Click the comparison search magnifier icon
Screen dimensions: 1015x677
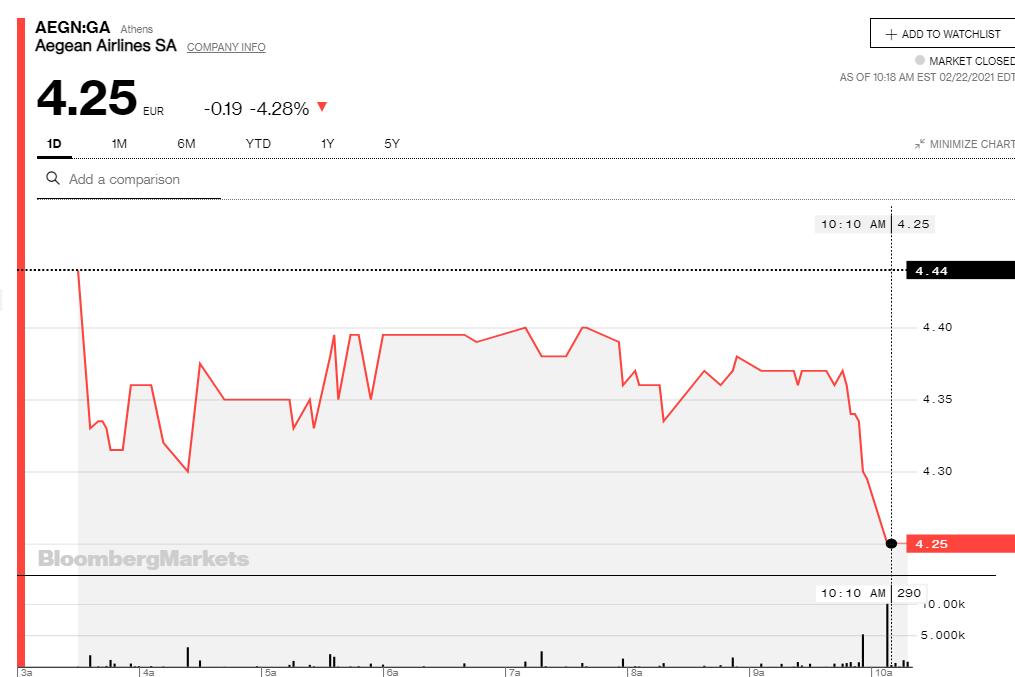point(53,179)
